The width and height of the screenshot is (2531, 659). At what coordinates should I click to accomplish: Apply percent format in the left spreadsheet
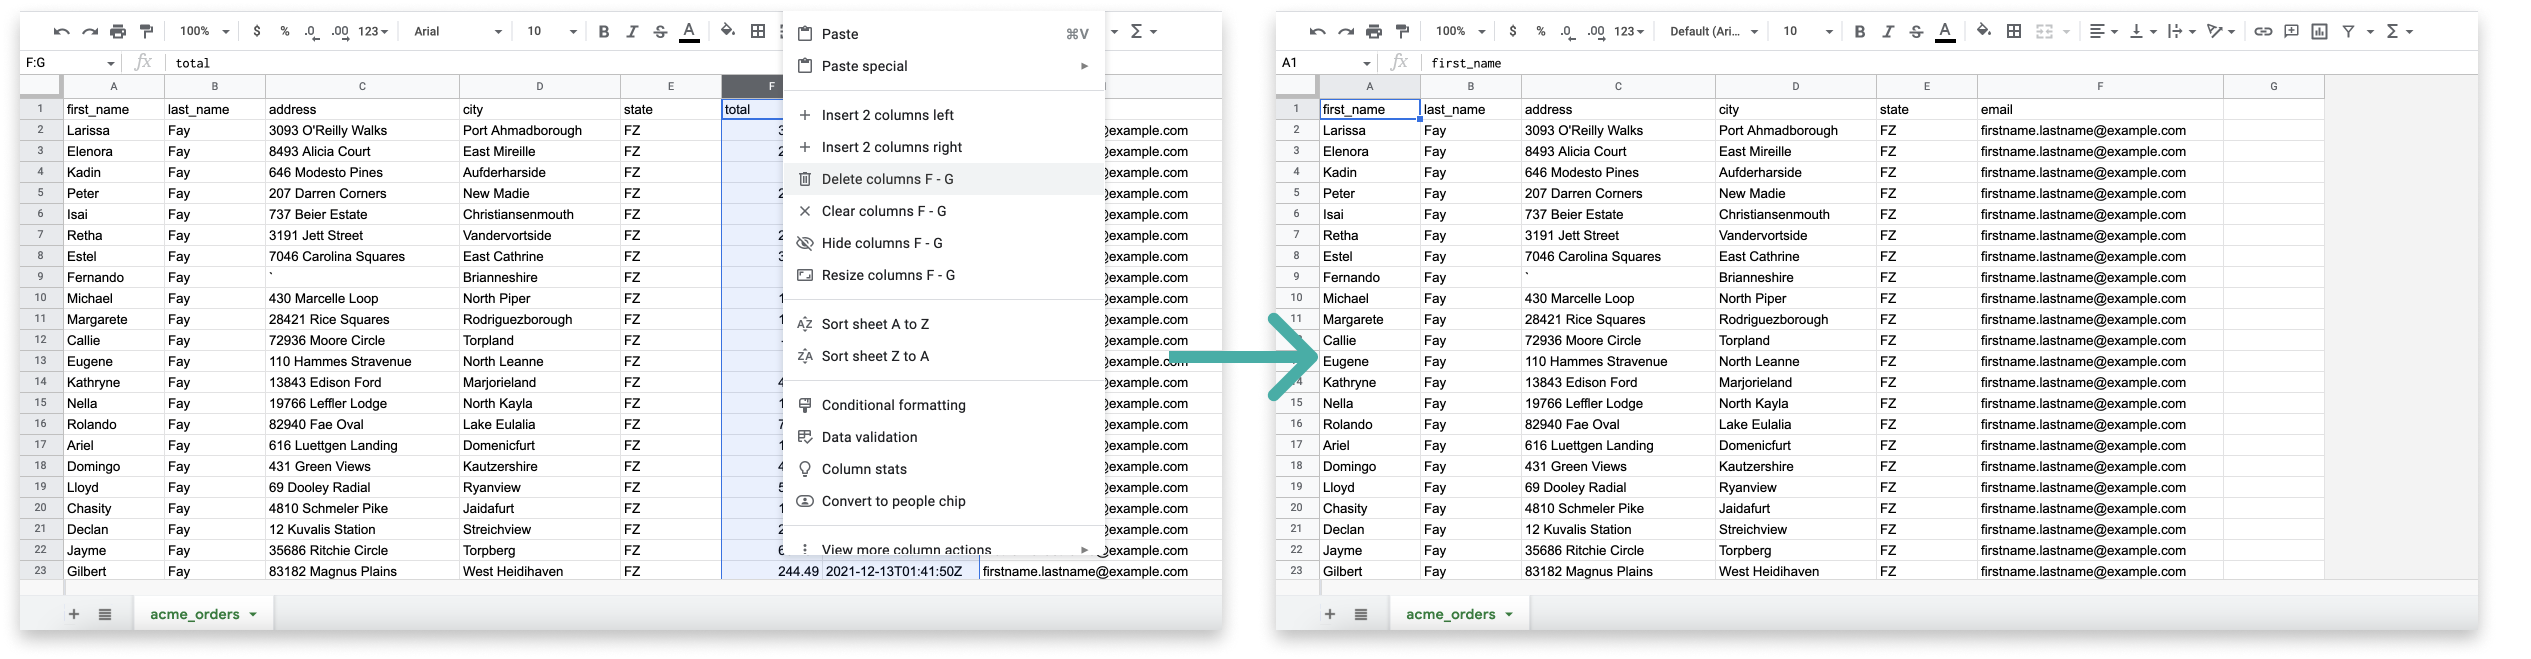coord(285,32)
